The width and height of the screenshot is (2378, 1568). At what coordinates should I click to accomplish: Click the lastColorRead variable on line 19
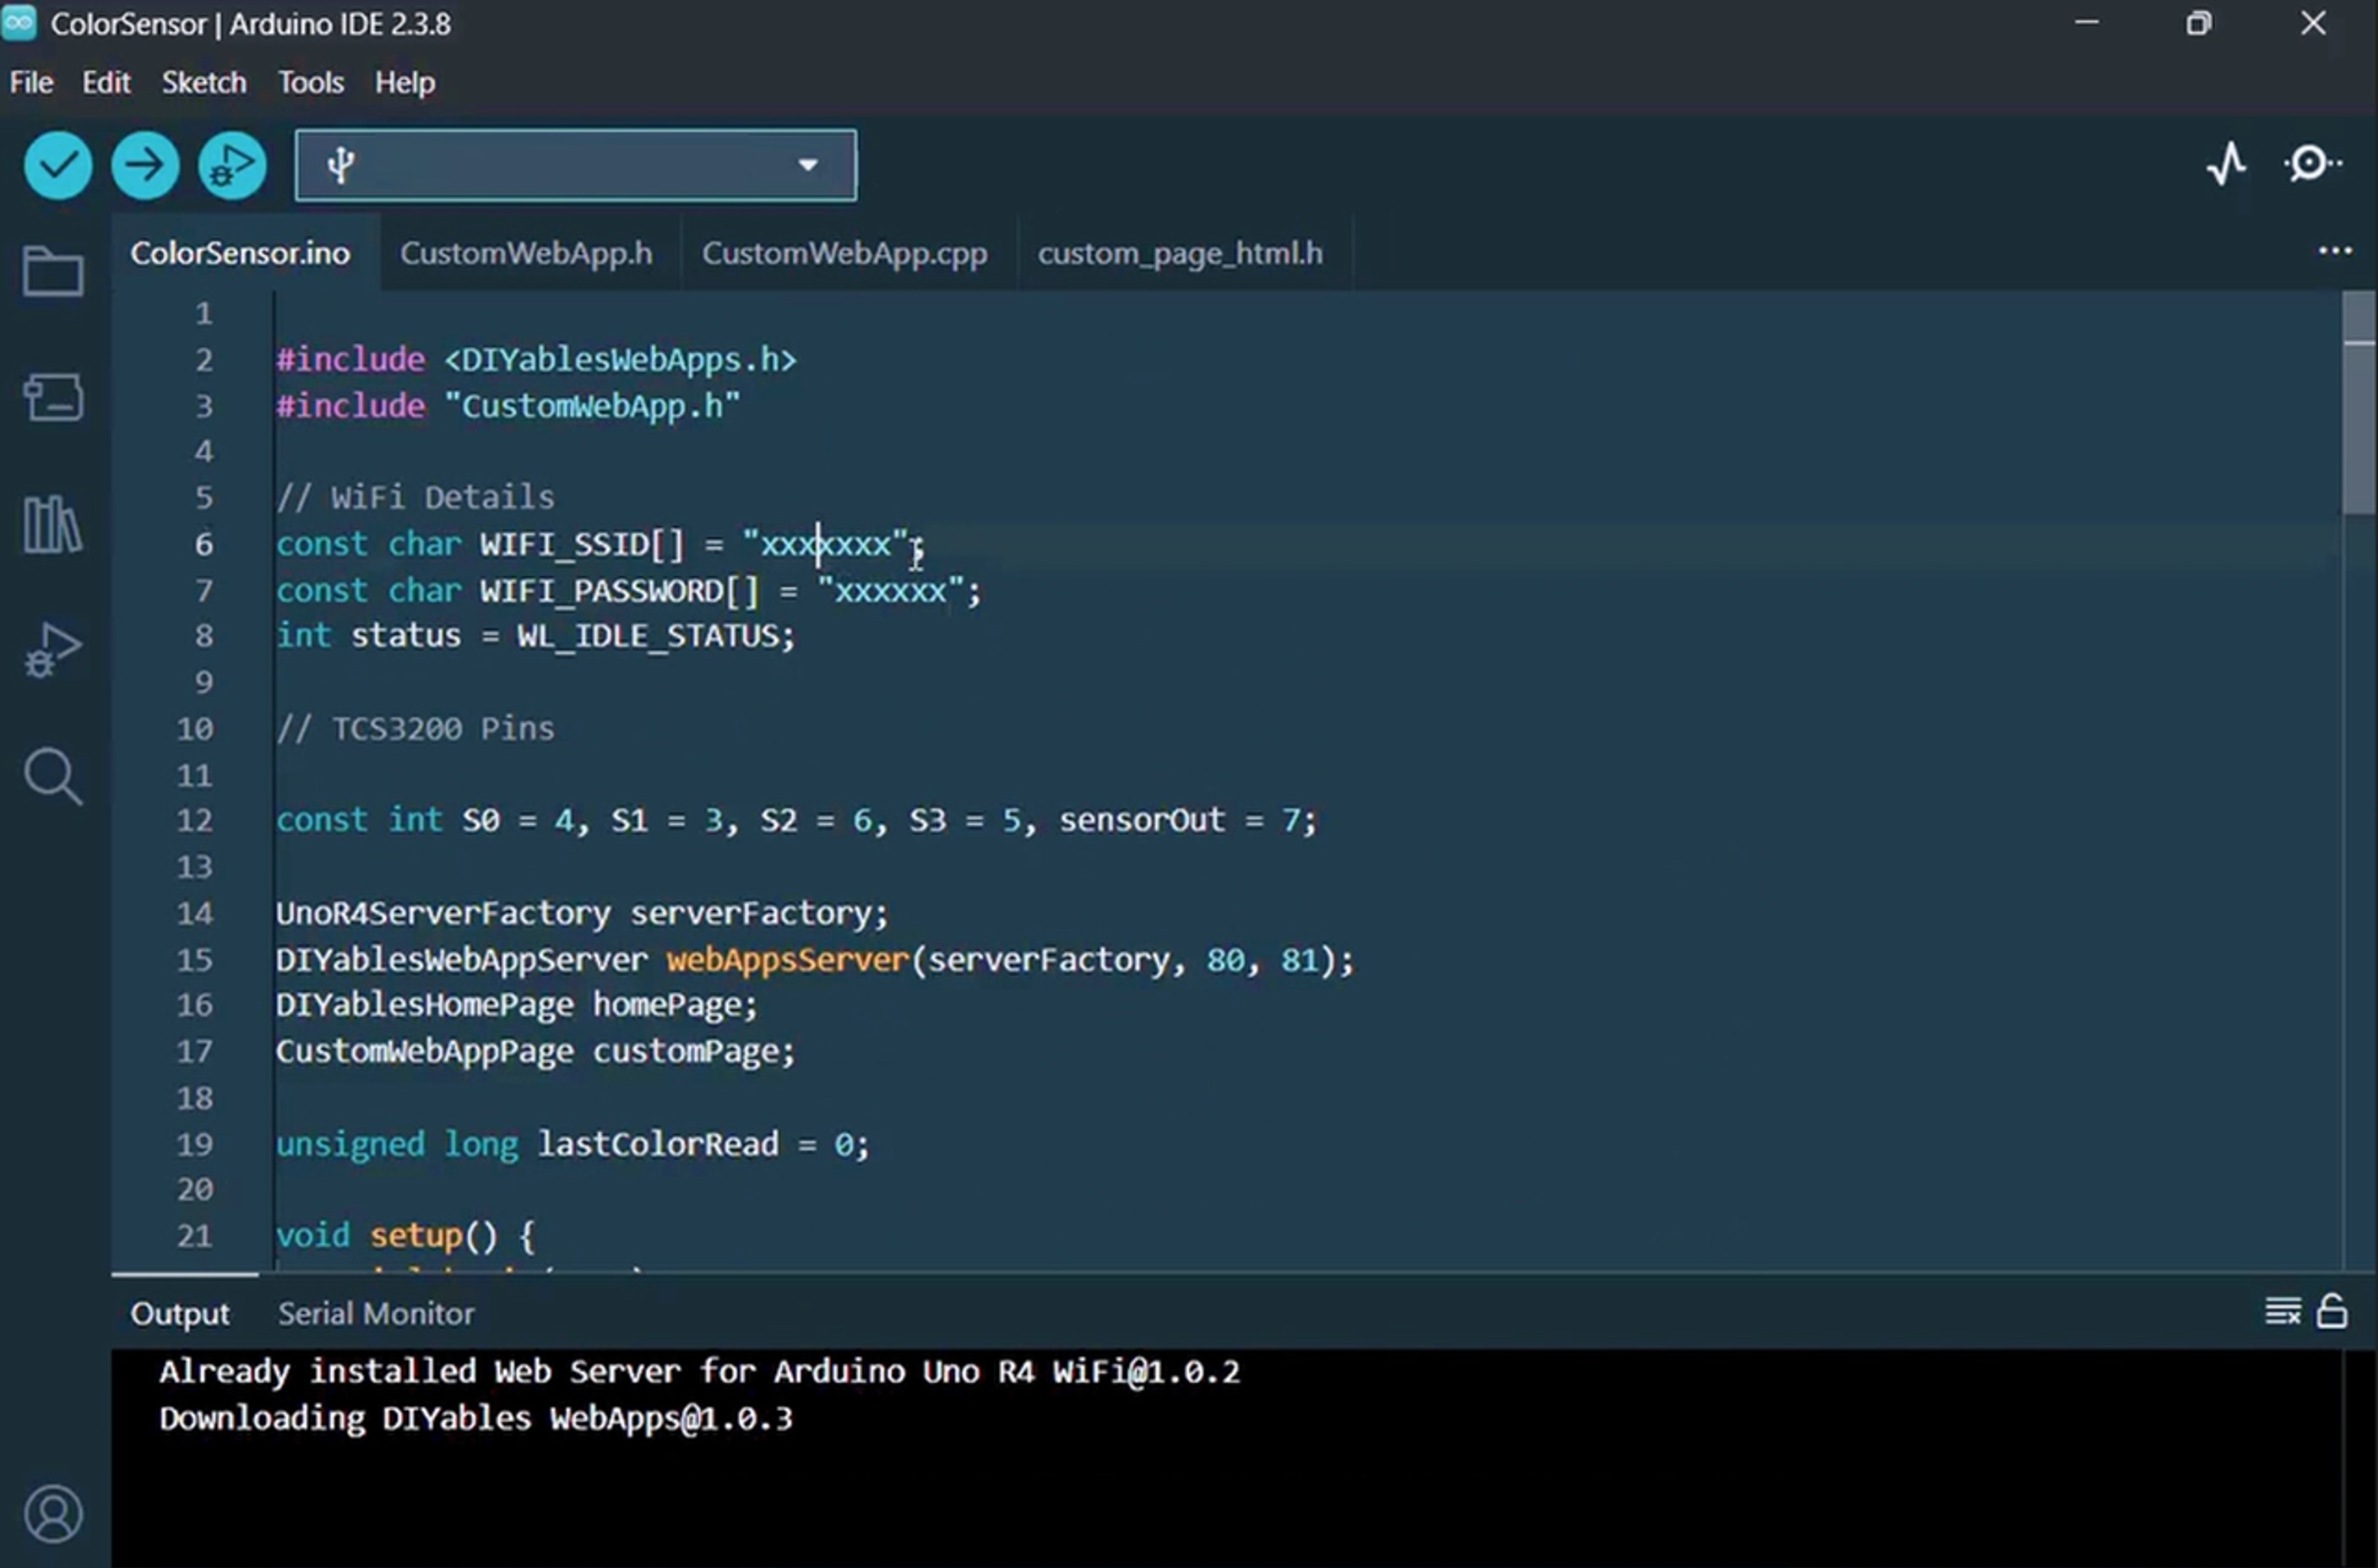[x=658, y=1144]
